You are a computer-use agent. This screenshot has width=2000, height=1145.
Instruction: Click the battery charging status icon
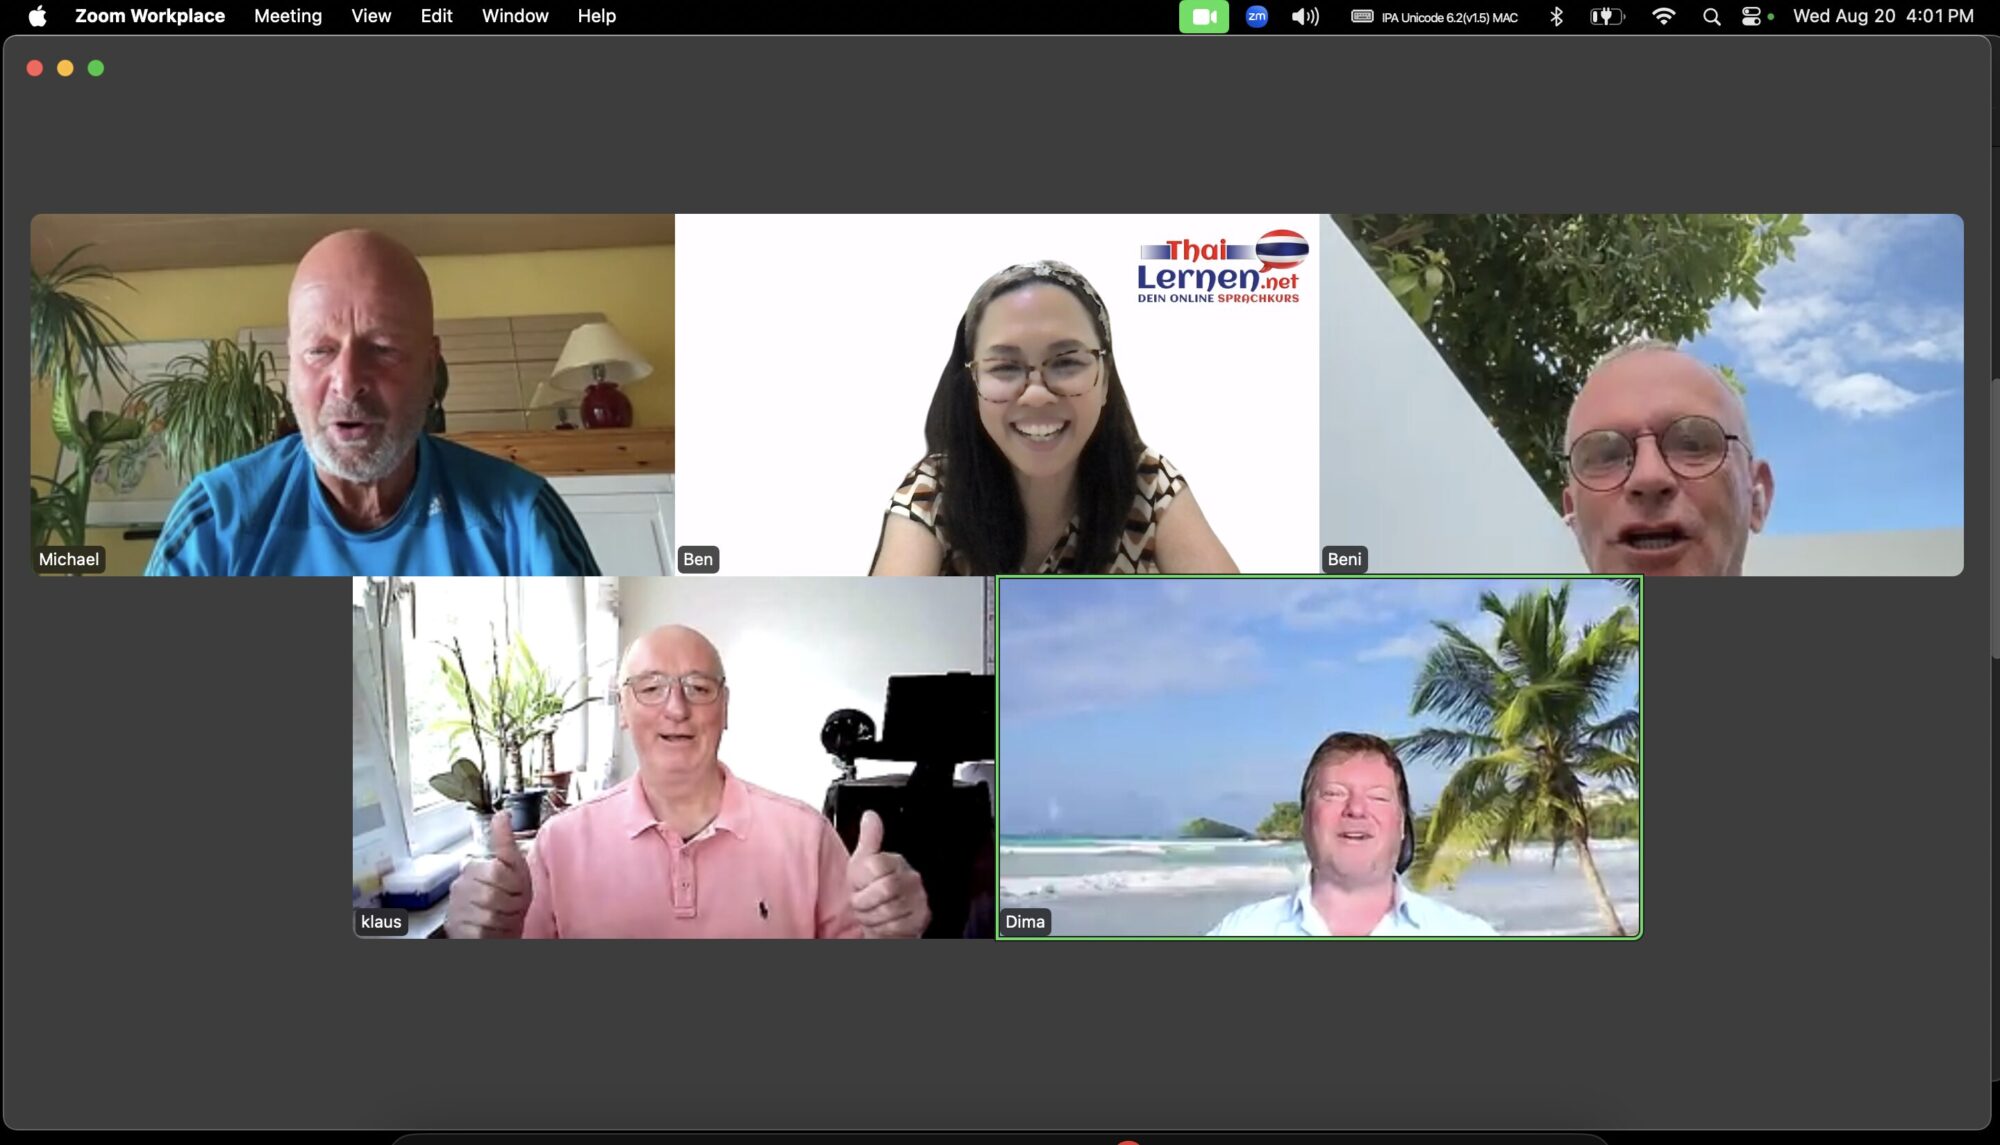click(x=1607, y=16)
